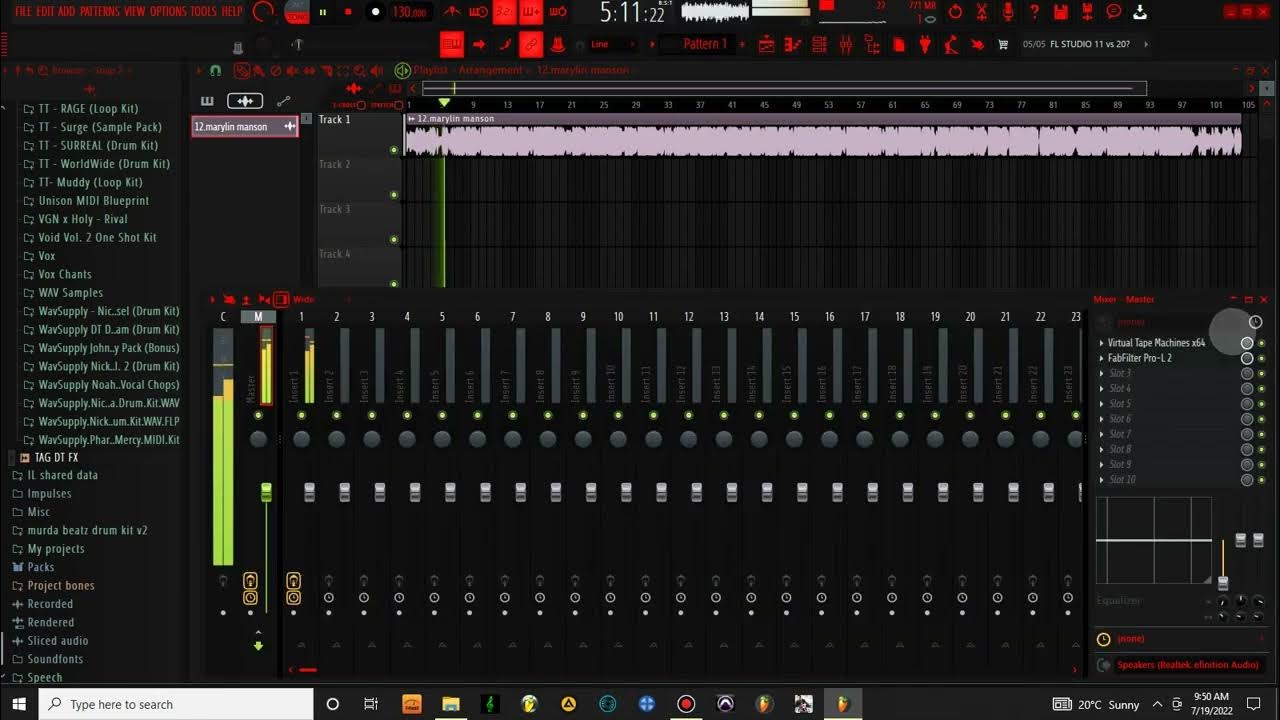Click the 130.000 tempo field

point(409,12)
